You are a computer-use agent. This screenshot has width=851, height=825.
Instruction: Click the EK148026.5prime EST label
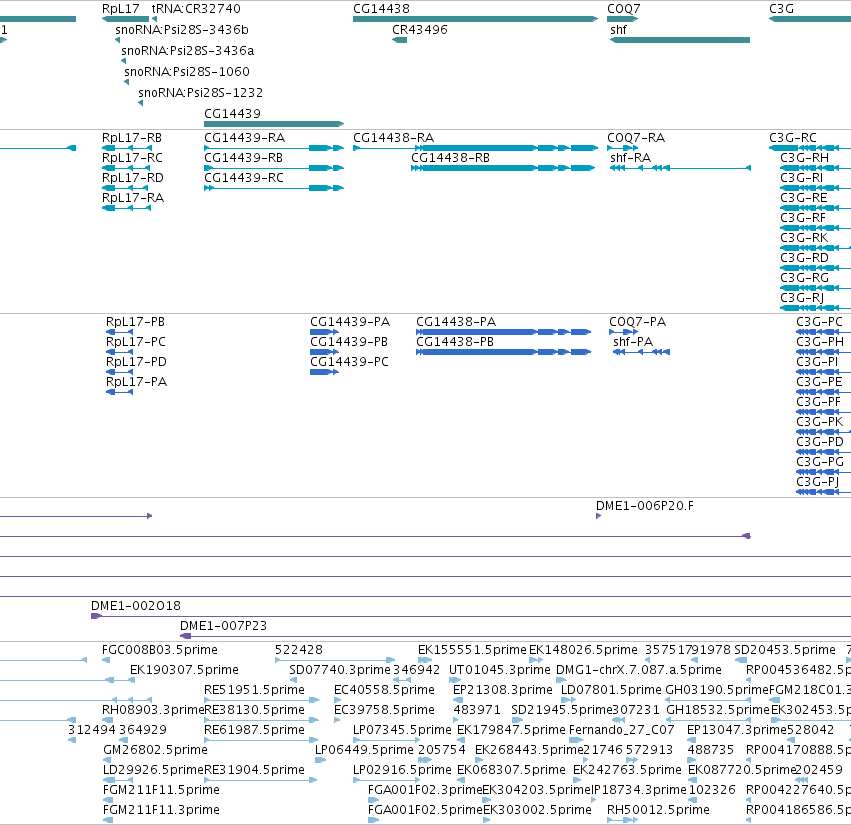click(583, 650)
